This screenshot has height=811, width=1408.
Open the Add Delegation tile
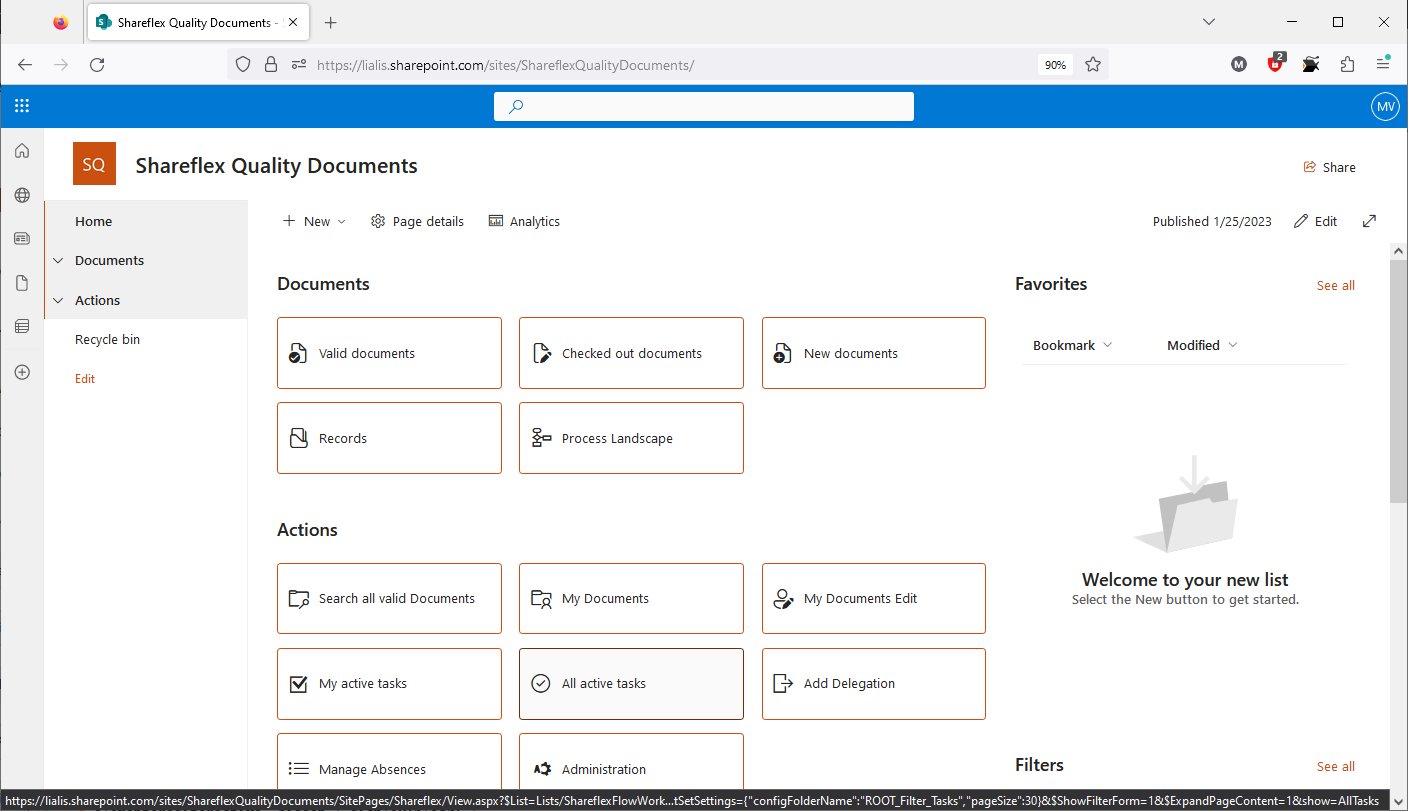point(874,684)
